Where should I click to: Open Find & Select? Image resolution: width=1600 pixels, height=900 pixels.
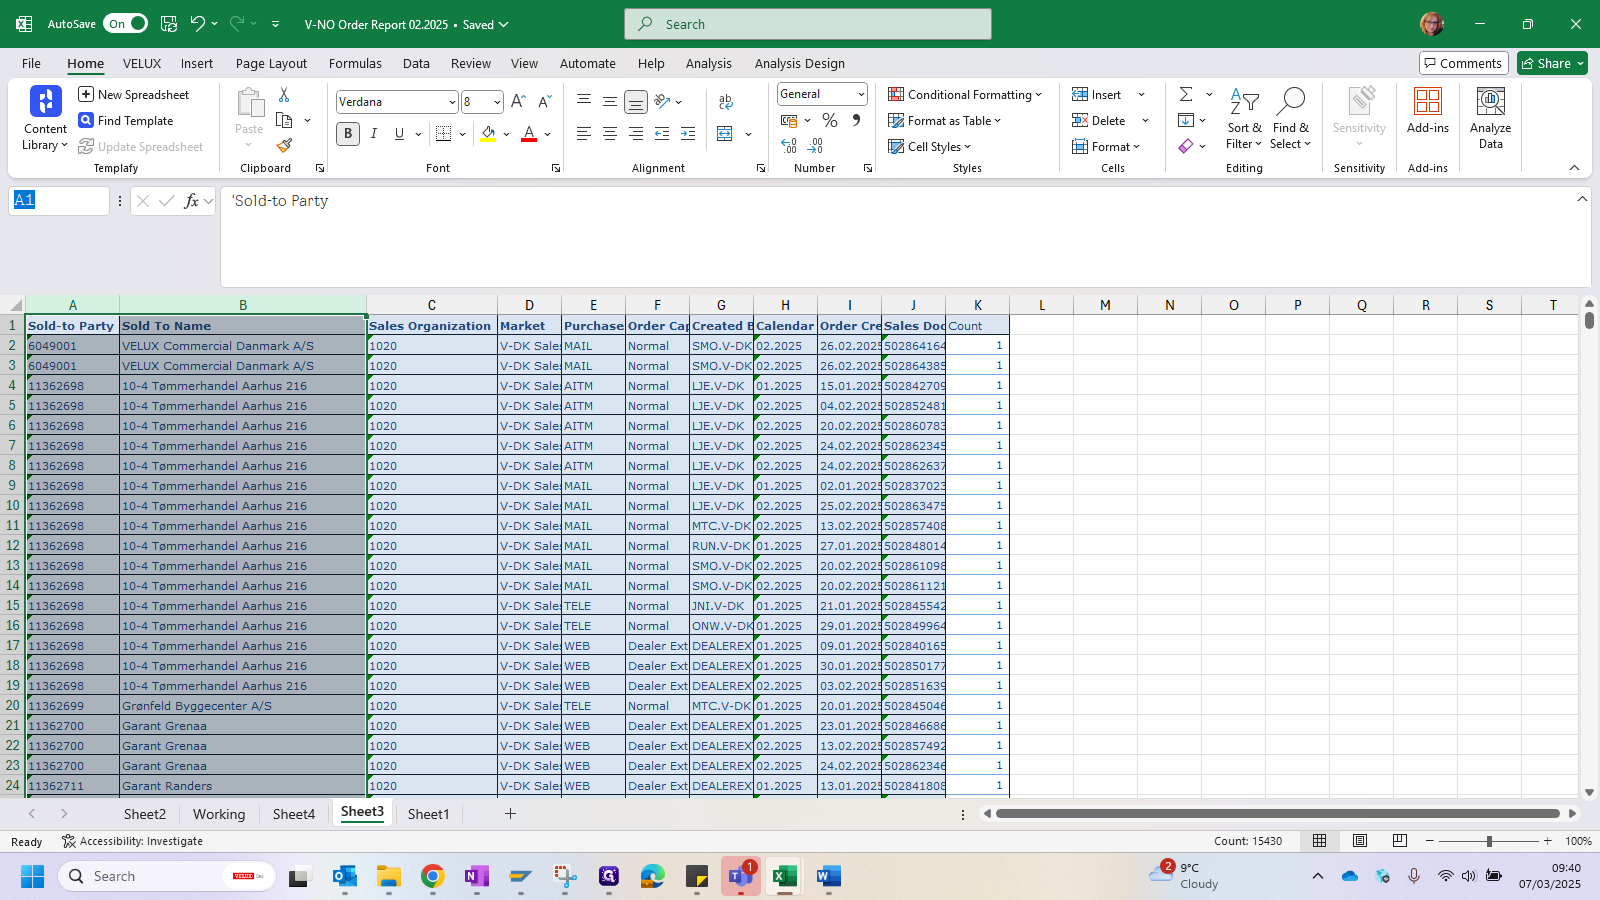(x=1290, y=118)
